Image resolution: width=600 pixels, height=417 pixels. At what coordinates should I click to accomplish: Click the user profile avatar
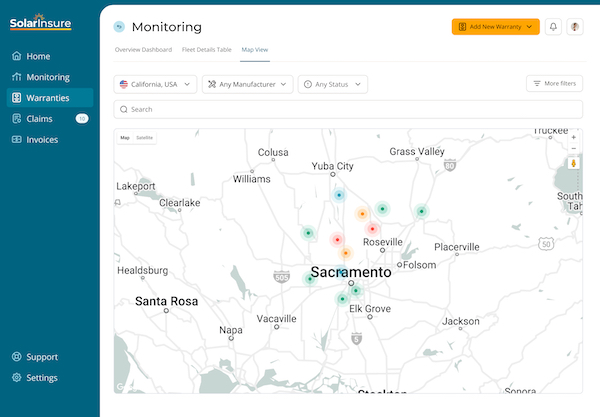(x=575, y=27)
